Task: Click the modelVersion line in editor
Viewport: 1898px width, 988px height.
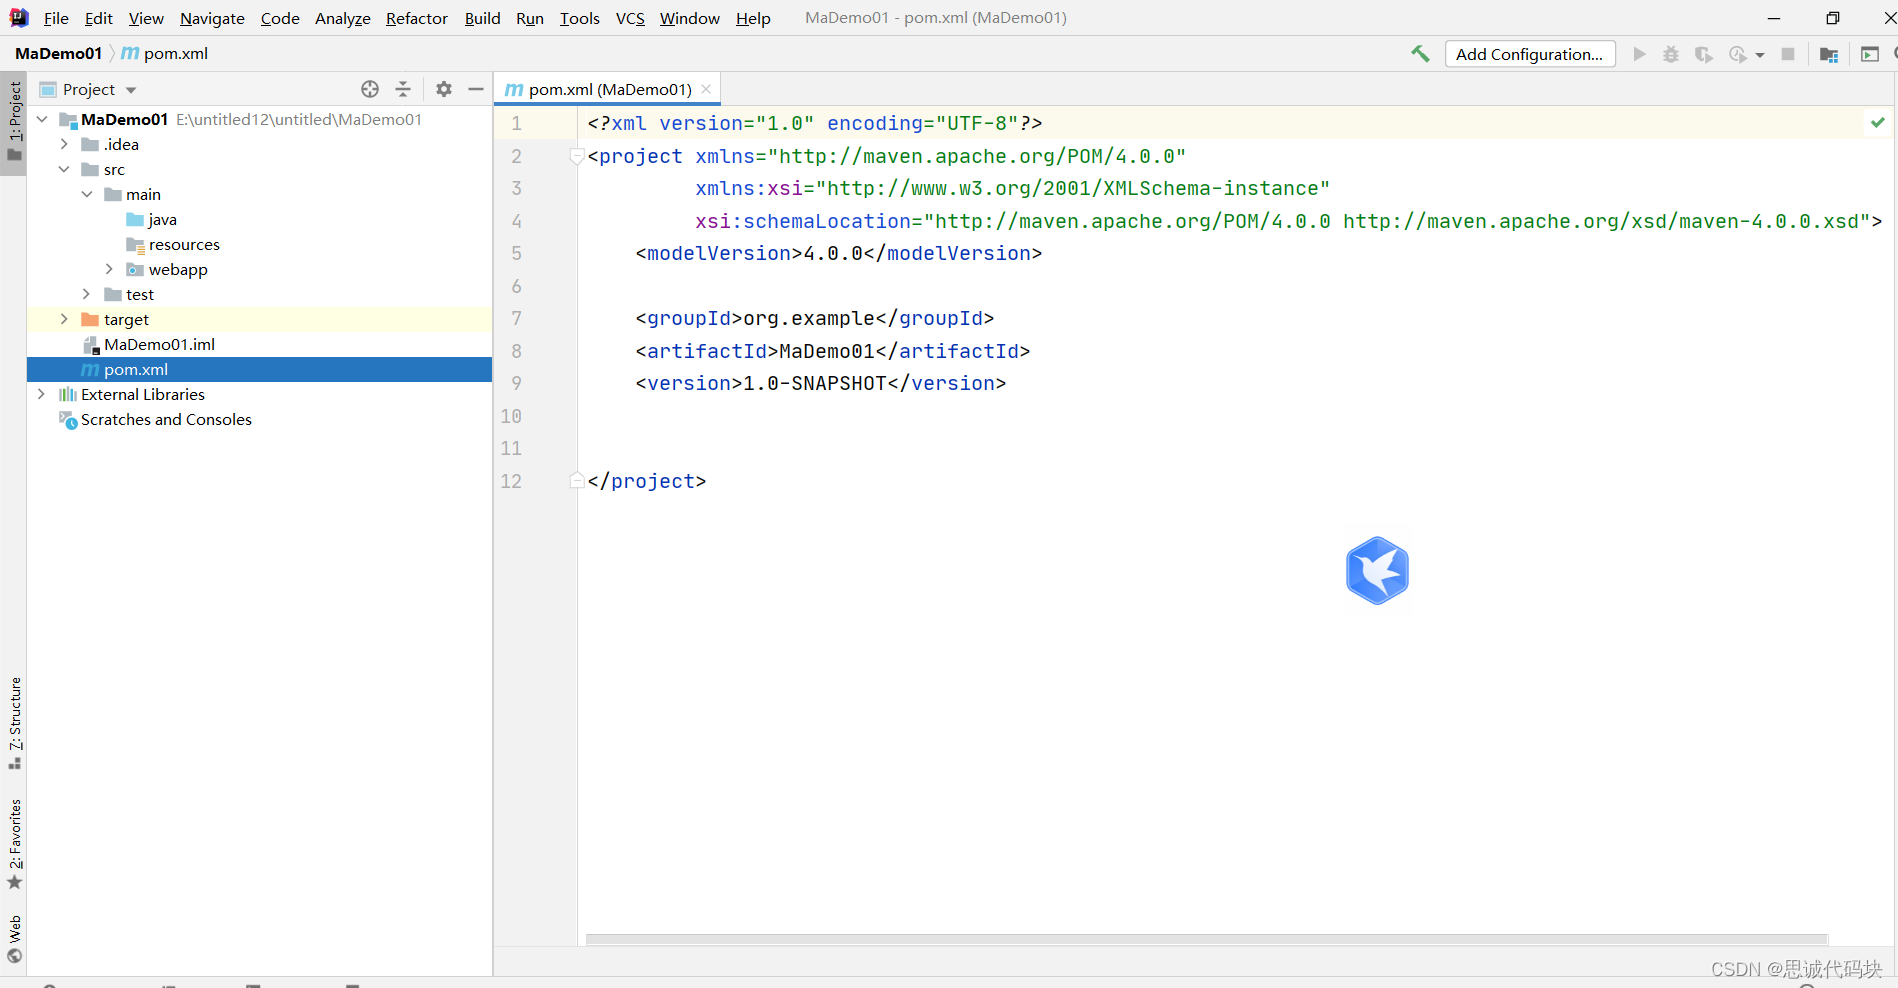Action: (839, 253)
